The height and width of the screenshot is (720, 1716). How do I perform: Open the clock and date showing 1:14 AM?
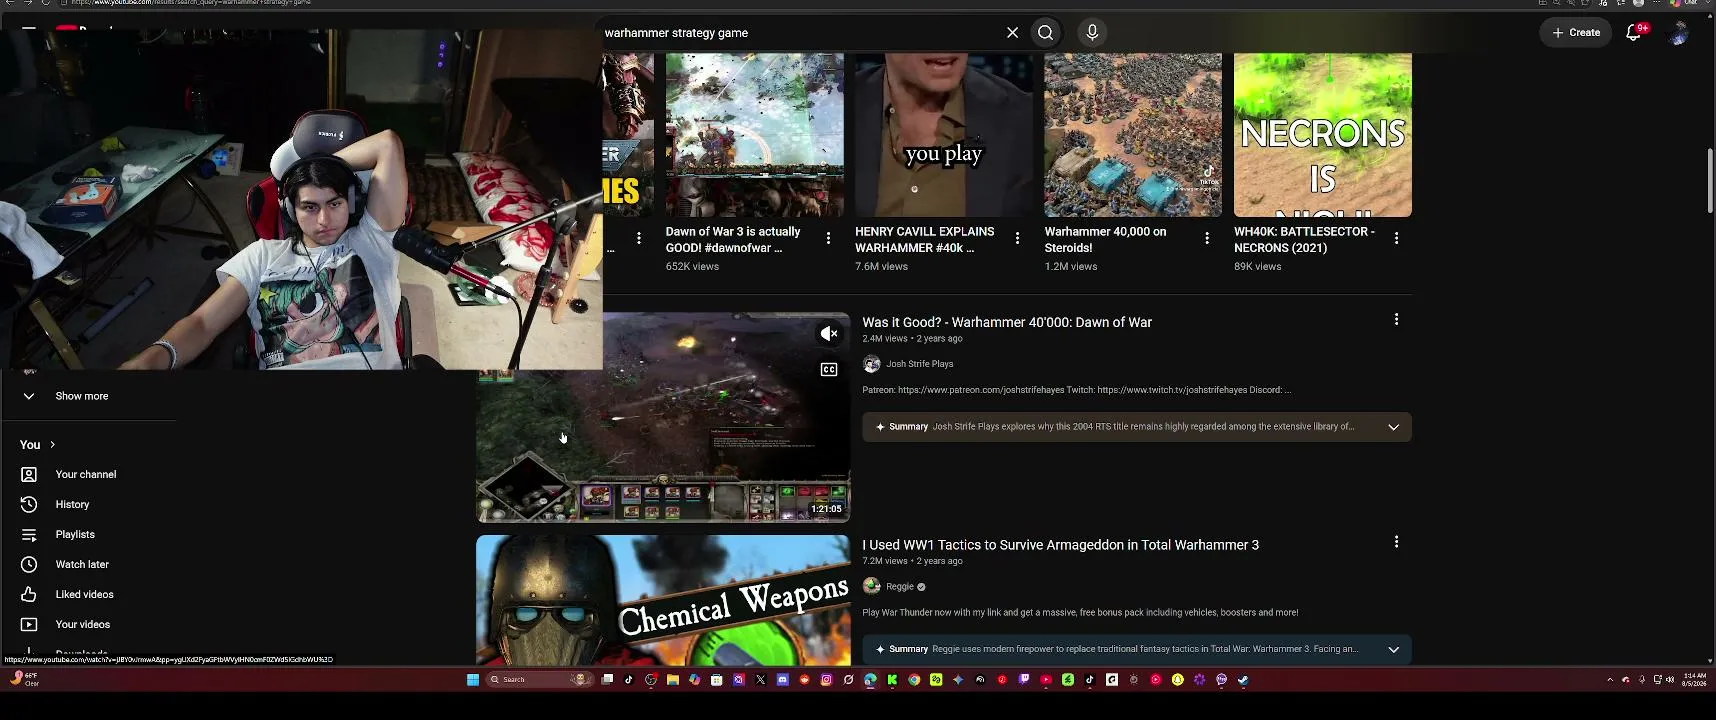1695,680
